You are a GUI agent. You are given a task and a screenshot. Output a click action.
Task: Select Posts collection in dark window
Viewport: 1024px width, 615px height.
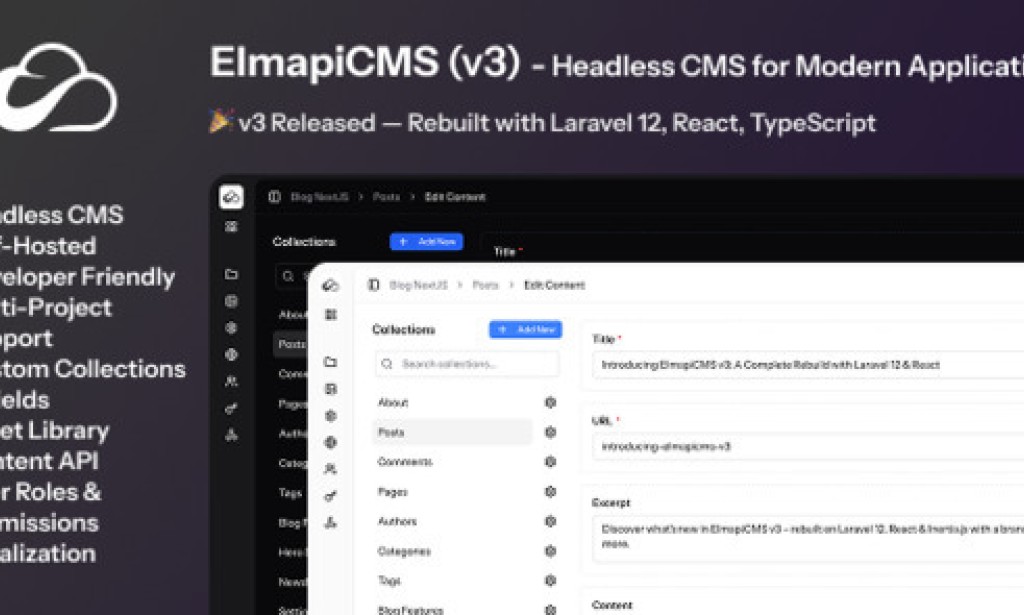(x=291, y=344)
